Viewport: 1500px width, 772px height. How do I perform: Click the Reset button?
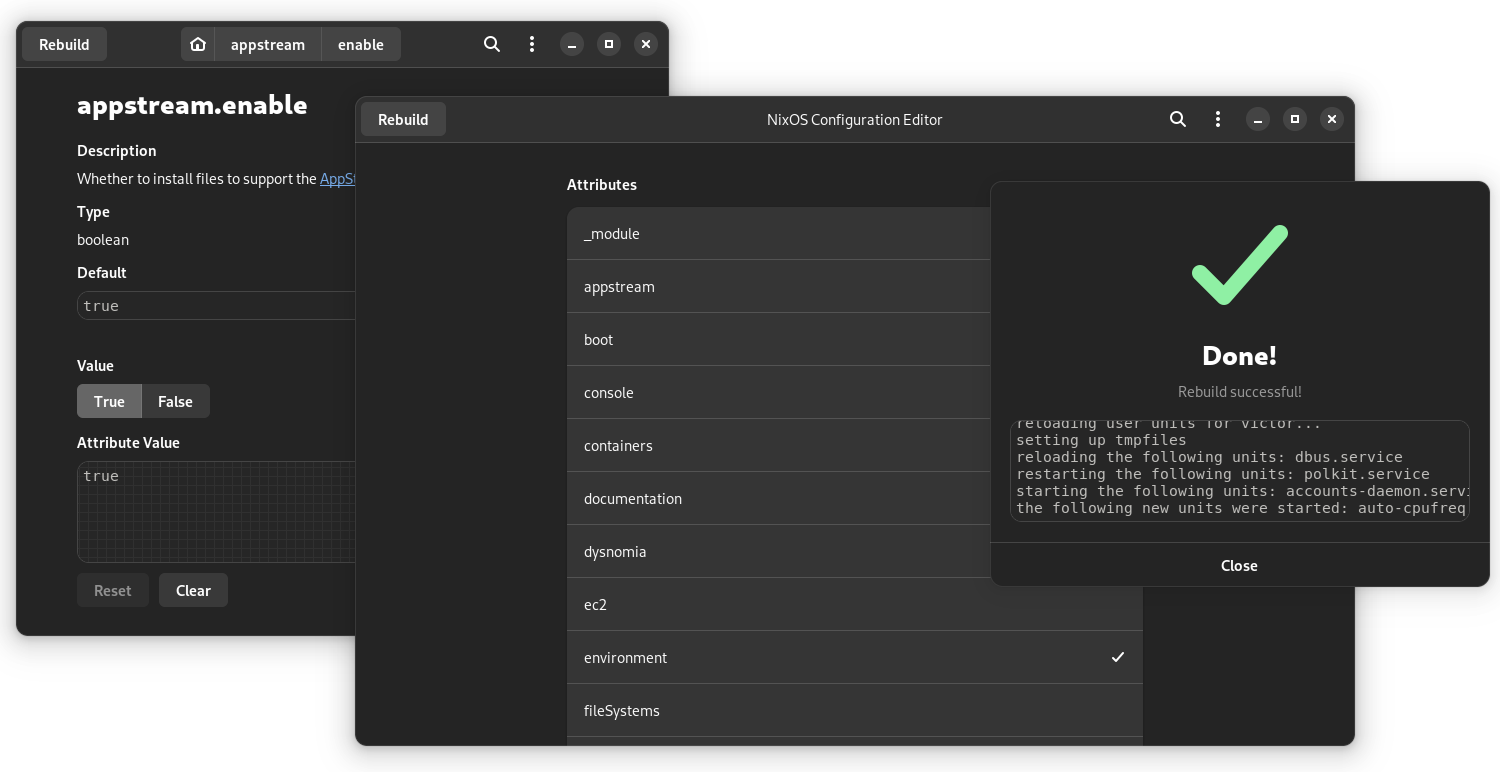tap(112, 590)
